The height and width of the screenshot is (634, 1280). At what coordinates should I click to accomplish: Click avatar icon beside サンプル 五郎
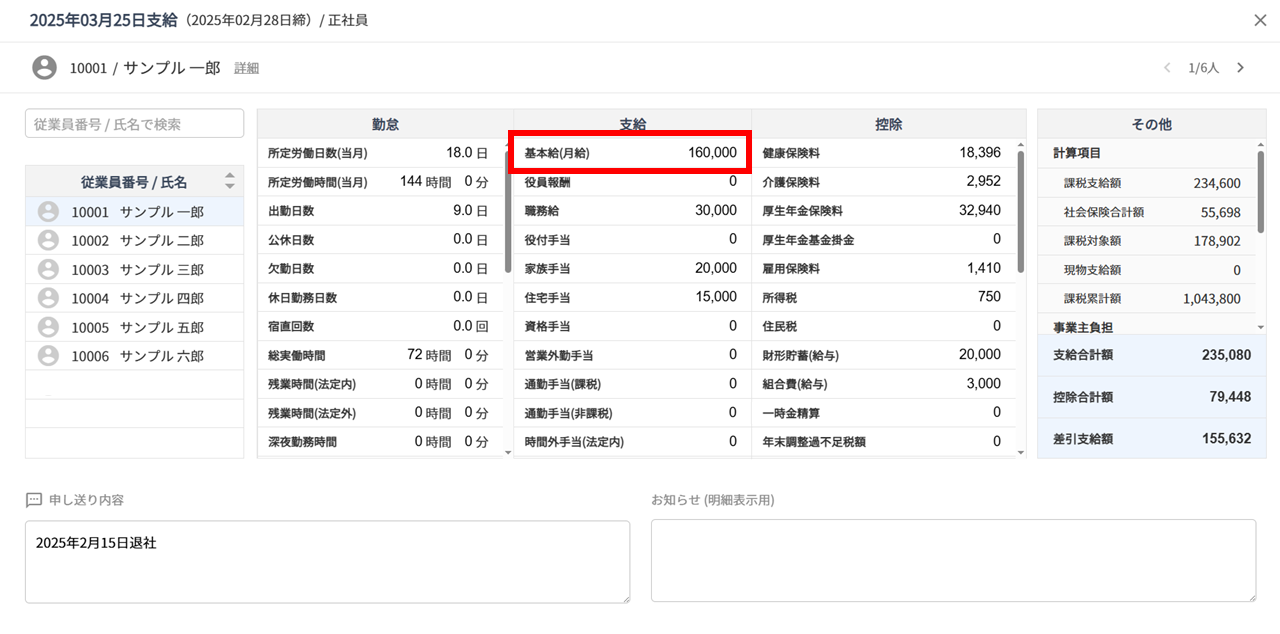click(x=48, y=327)
